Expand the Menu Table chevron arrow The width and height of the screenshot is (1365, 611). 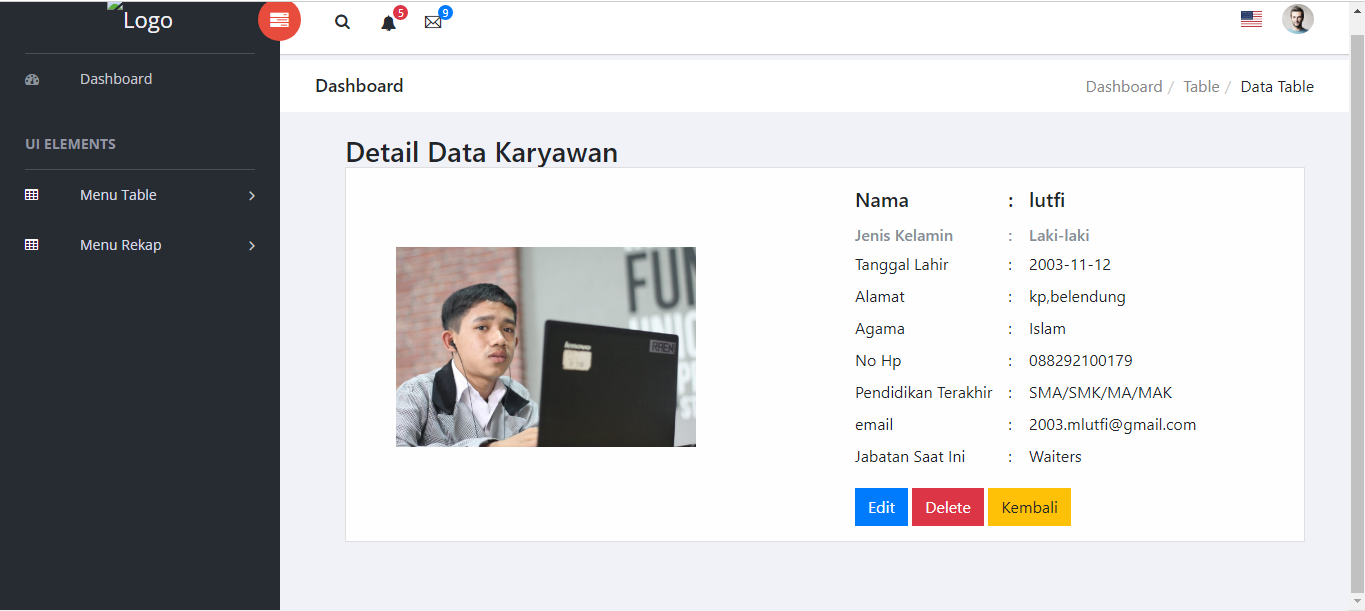tap(252, 196)
